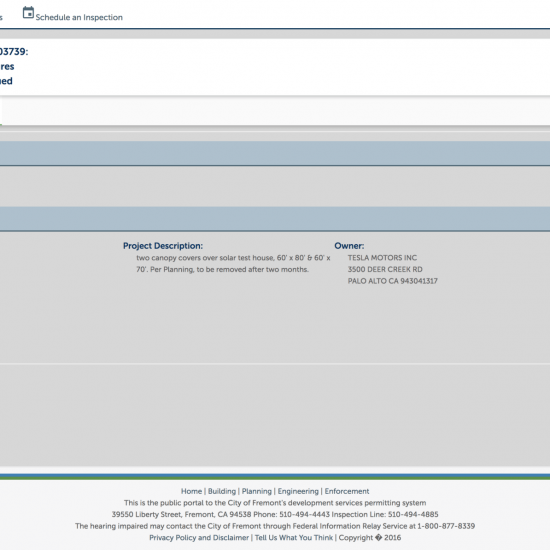Visit the Enforcement footer link
This screenshot has width=550, height=550.
coord(347,491)
